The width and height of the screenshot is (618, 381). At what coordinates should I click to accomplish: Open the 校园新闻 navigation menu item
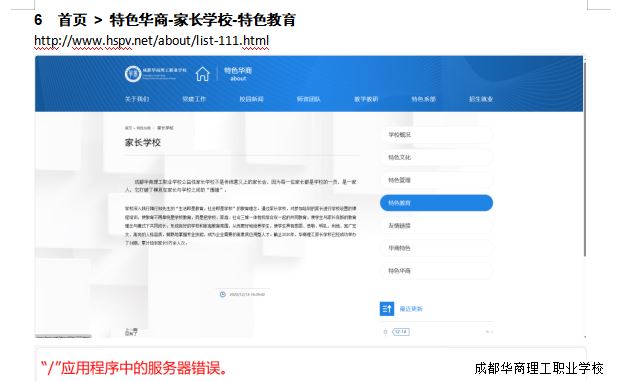click(251, 99)
